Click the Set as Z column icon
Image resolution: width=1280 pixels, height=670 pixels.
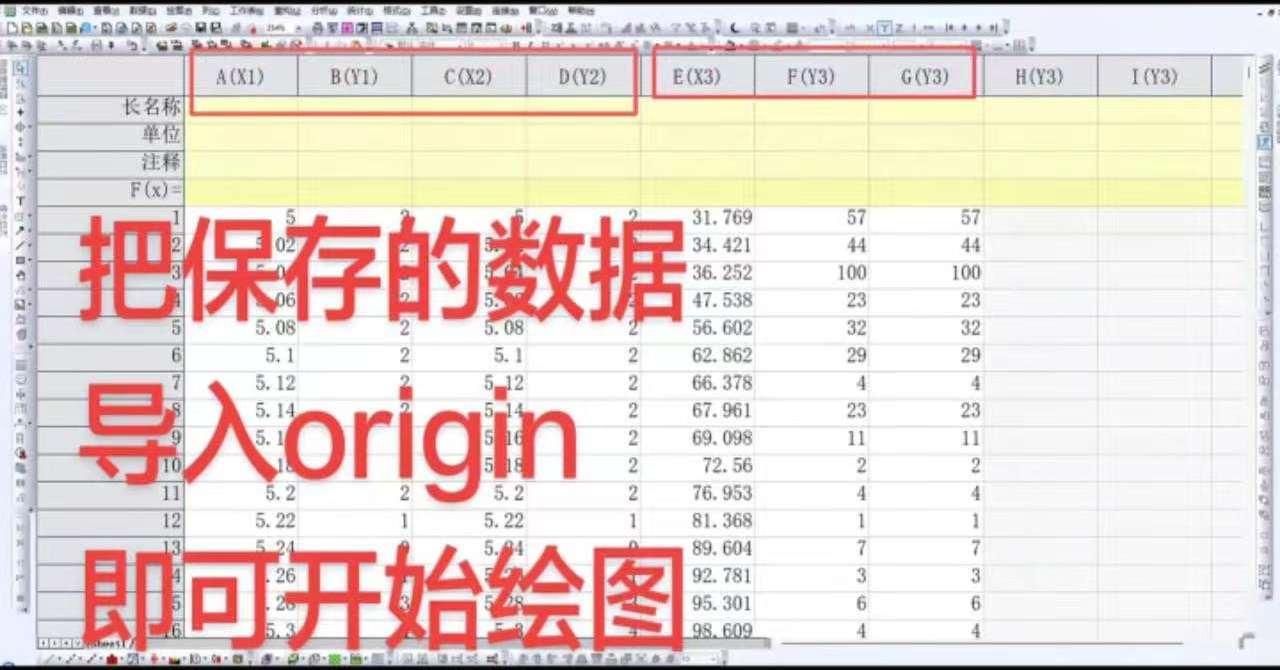(x=899, y=28)
